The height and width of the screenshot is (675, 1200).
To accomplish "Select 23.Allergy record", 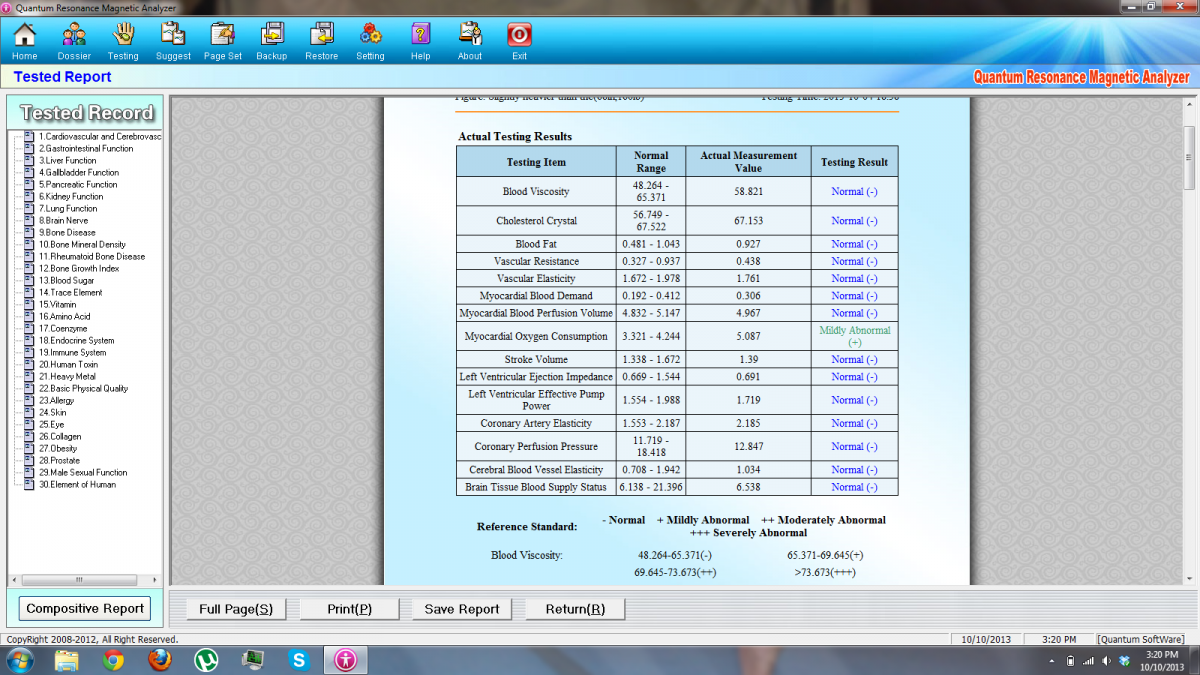I will (x=57, y=400).
